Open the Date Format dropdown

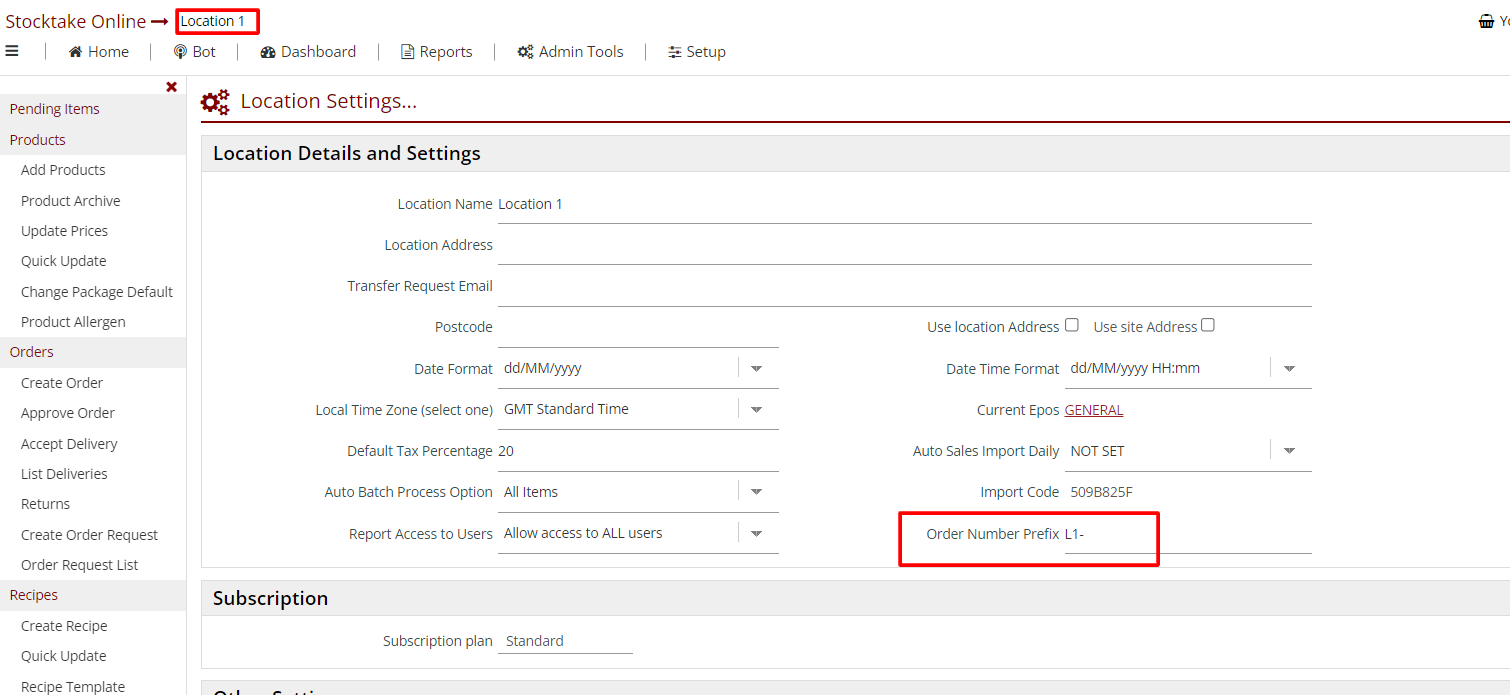pos(756,368)
